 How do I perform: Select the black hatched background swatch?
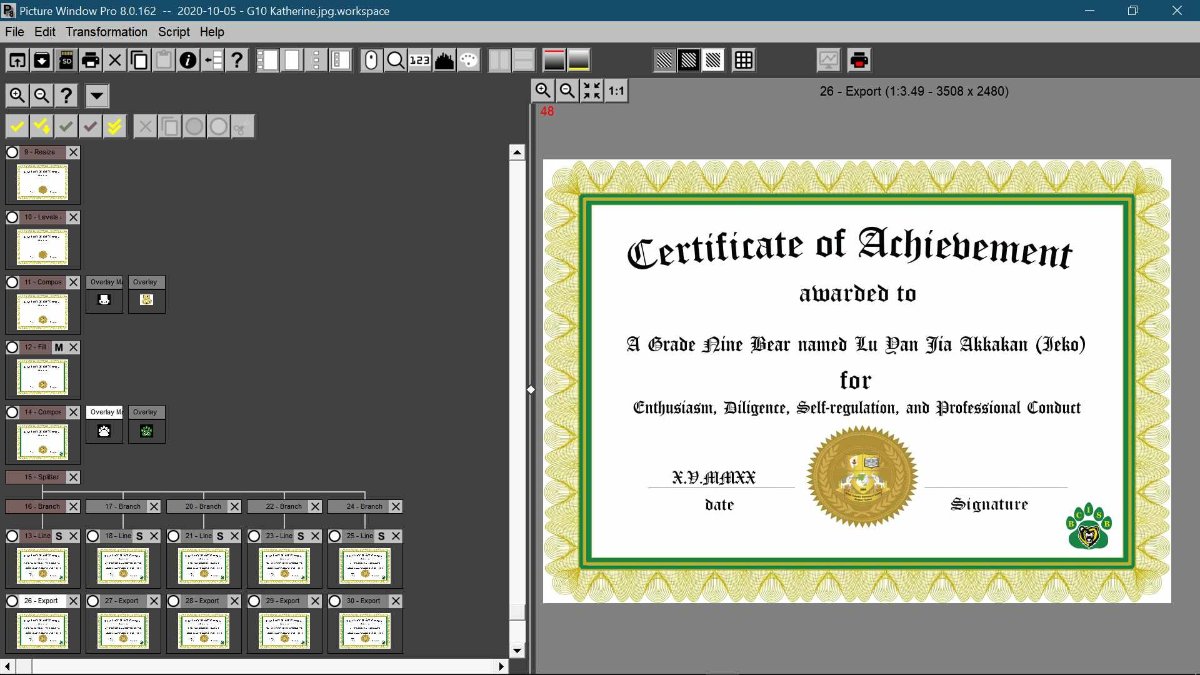point(689,60)
